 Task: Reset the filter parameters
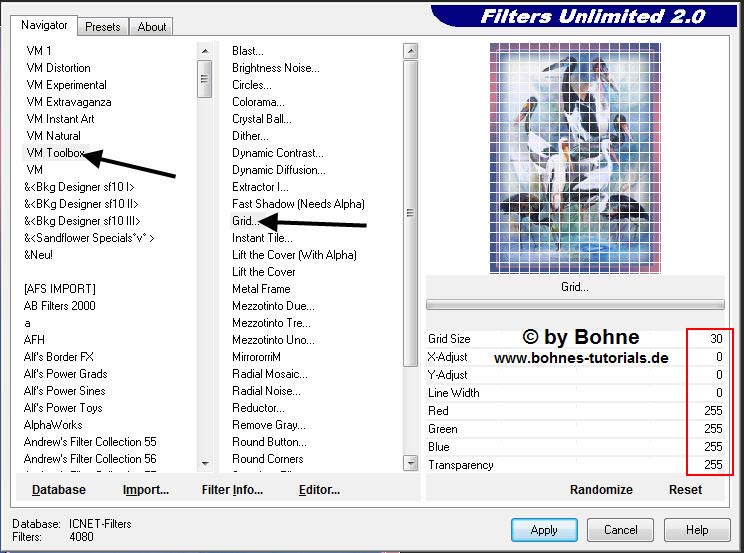pyautogui.click(x=685, y=490)
